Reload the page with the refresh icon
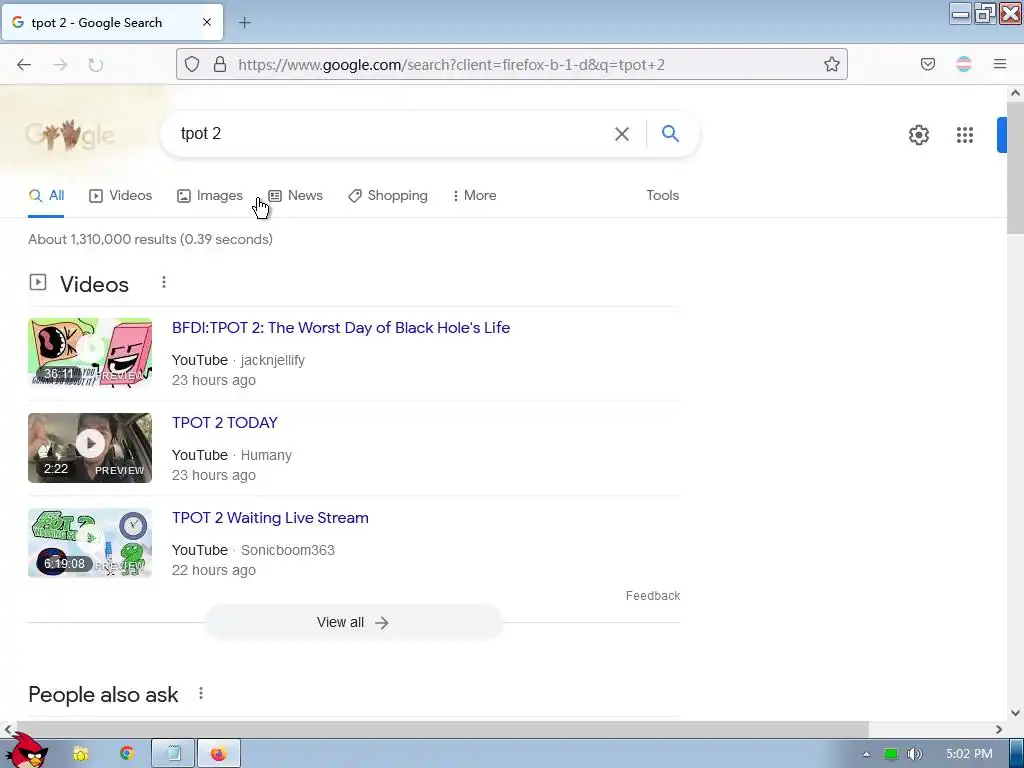Screen dimensions: 1024x768 96,65
